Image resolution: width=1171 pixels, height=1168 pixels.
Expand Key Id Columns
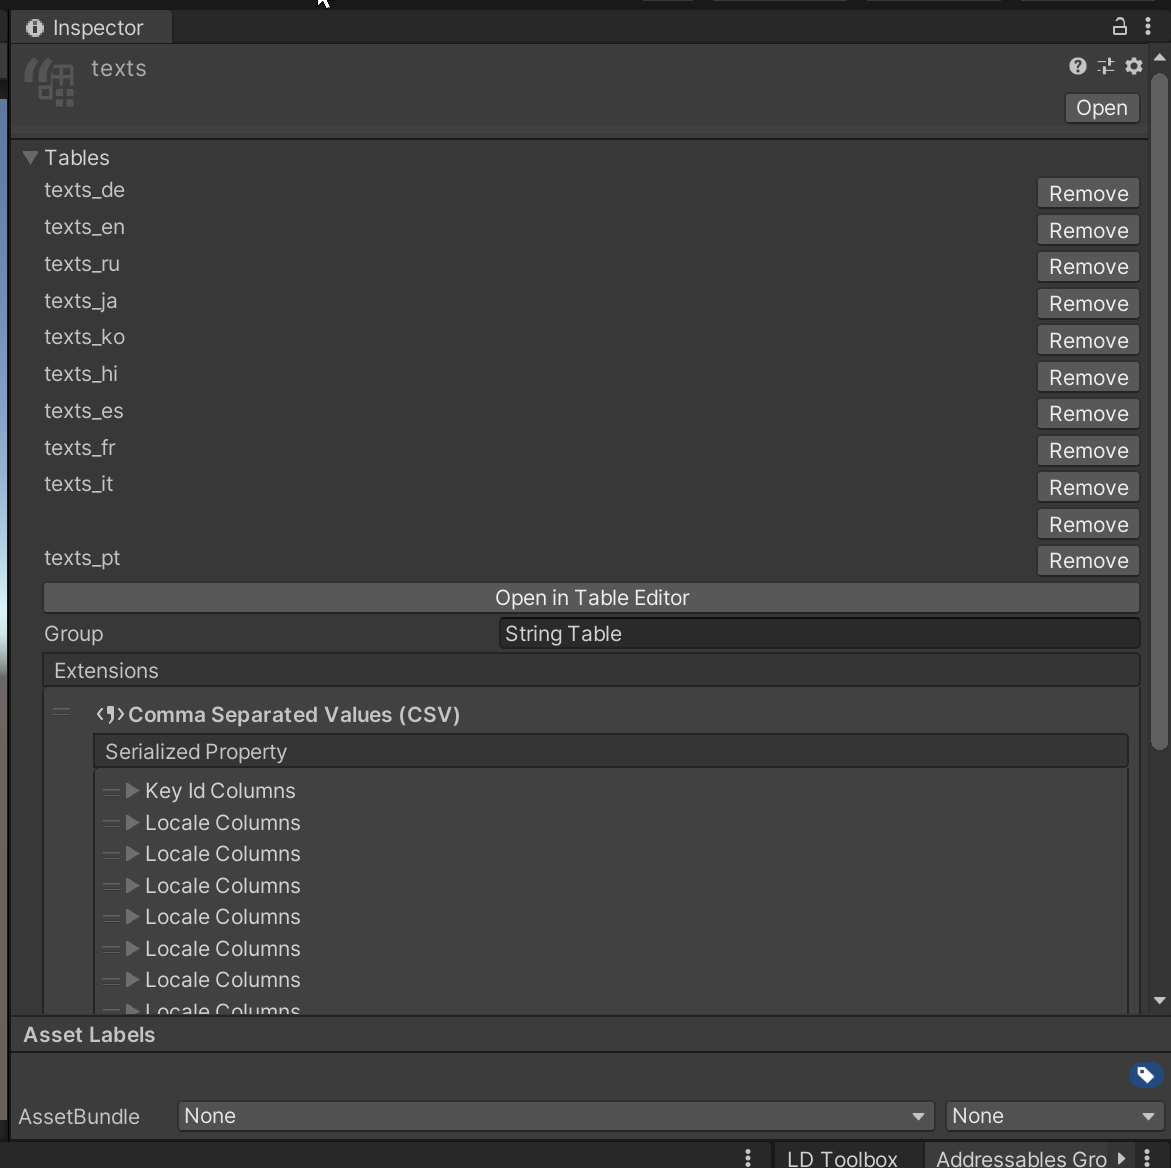130,790
